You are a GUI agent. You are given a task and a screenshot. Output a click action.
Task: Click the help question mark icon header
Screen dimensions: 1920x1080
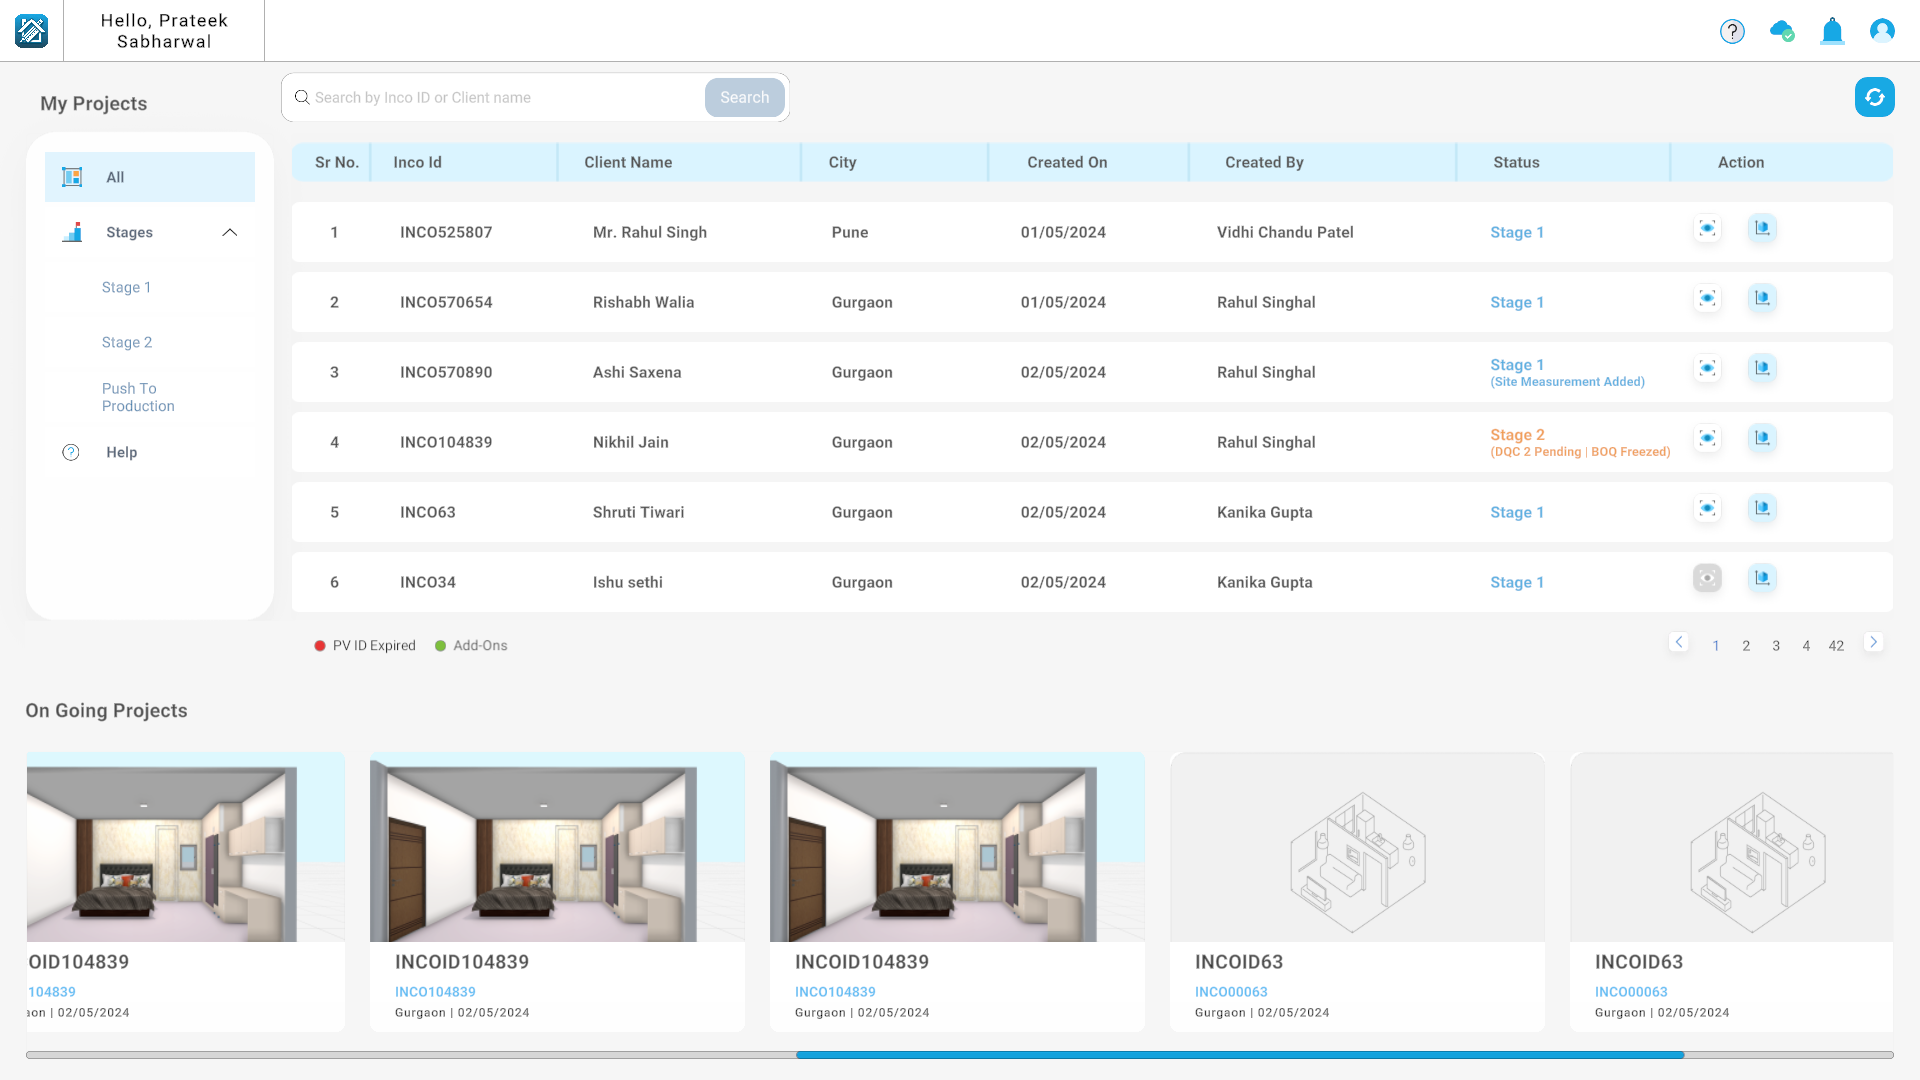[x=1731, y=30]
